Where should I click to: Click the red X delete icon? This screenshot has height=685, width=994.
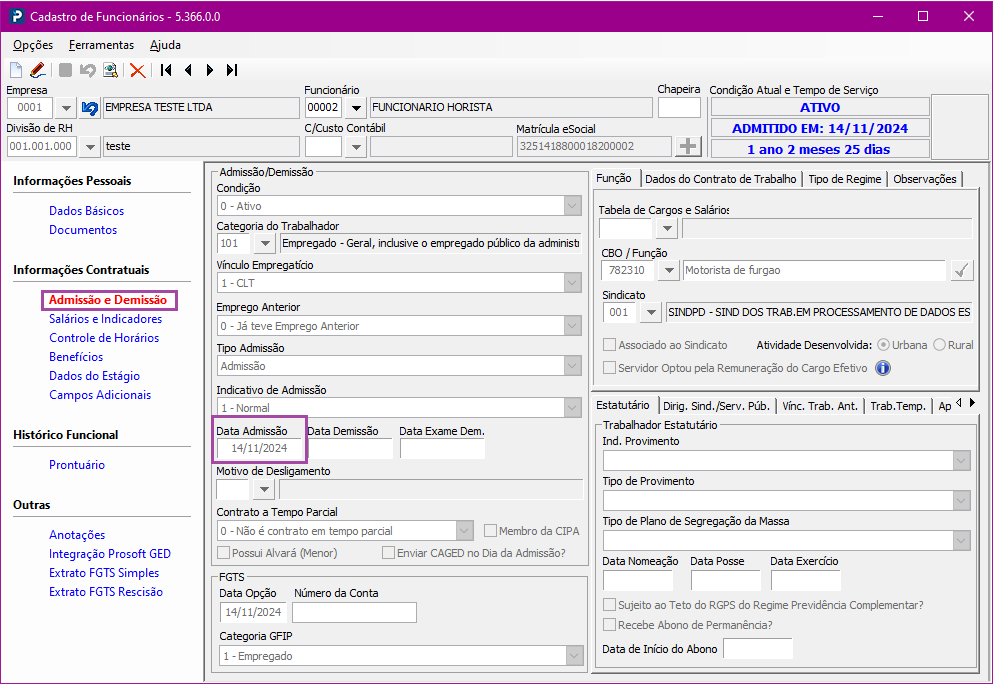(x=137, y=70)
